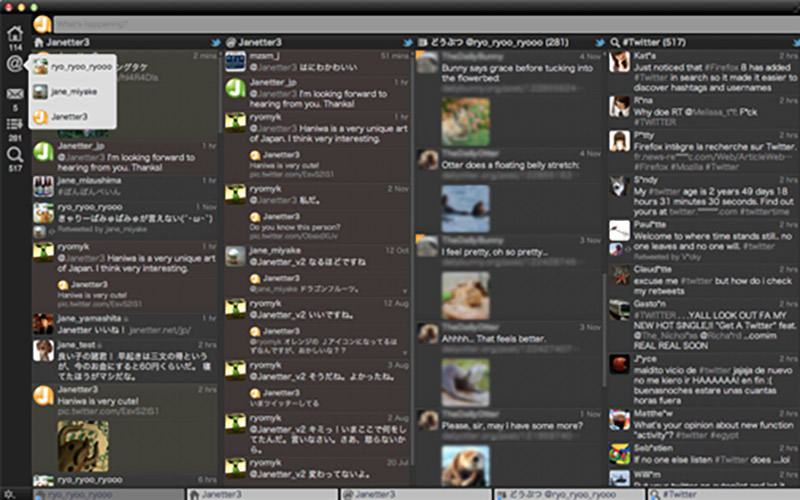Viewport: 800px width, 500px height.
Task: Click 'excuse me #twitter but how do i check' tweet
Action: (713, 286)
